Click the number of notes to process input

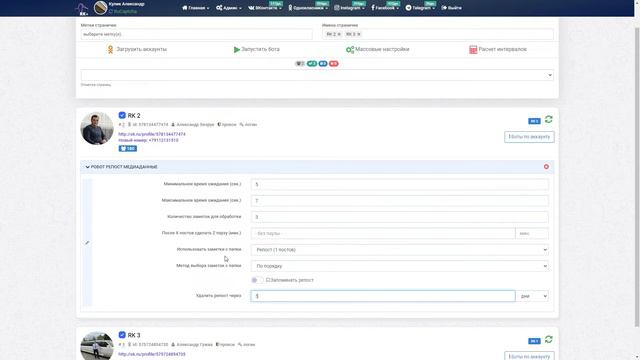400,217
